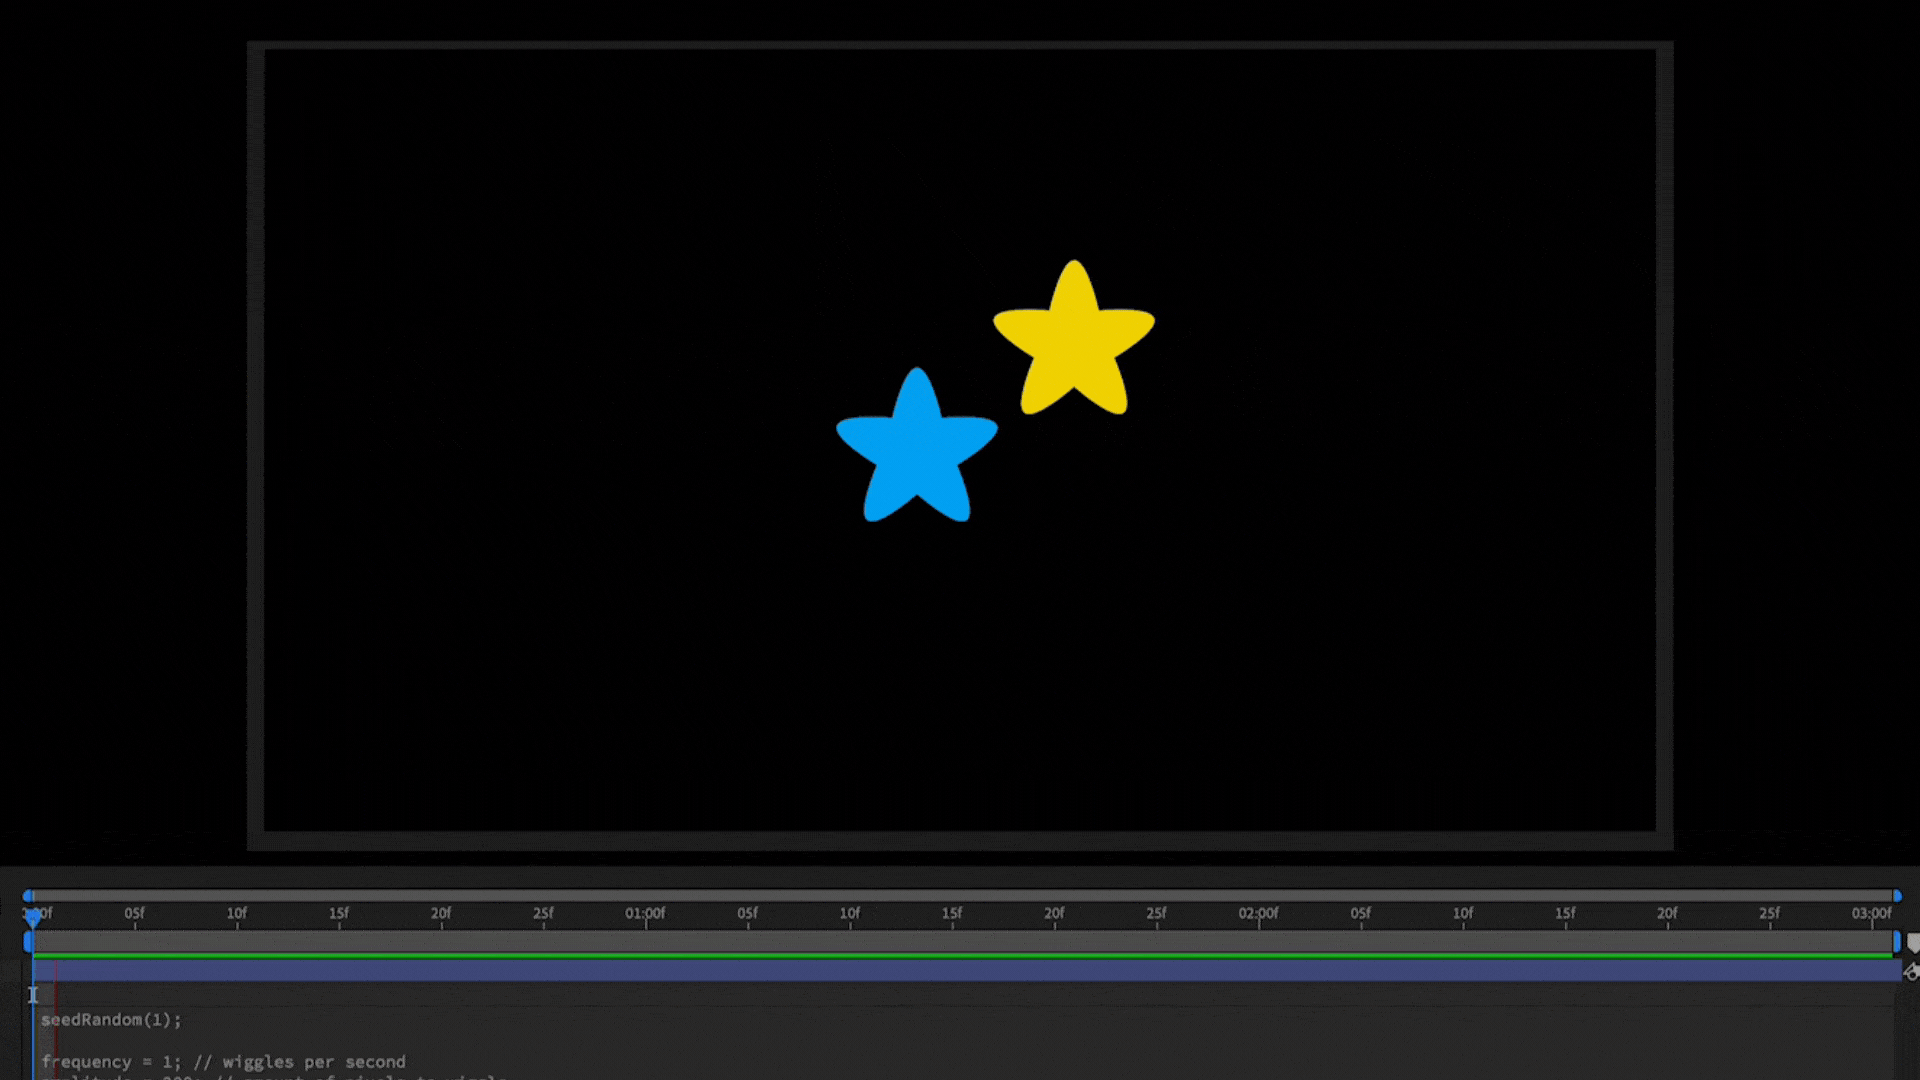Image resolution: width=1920 pixels, height=1080 pixels.
Task: Click the composition marker bin icon
Action: pos(1912,943)
